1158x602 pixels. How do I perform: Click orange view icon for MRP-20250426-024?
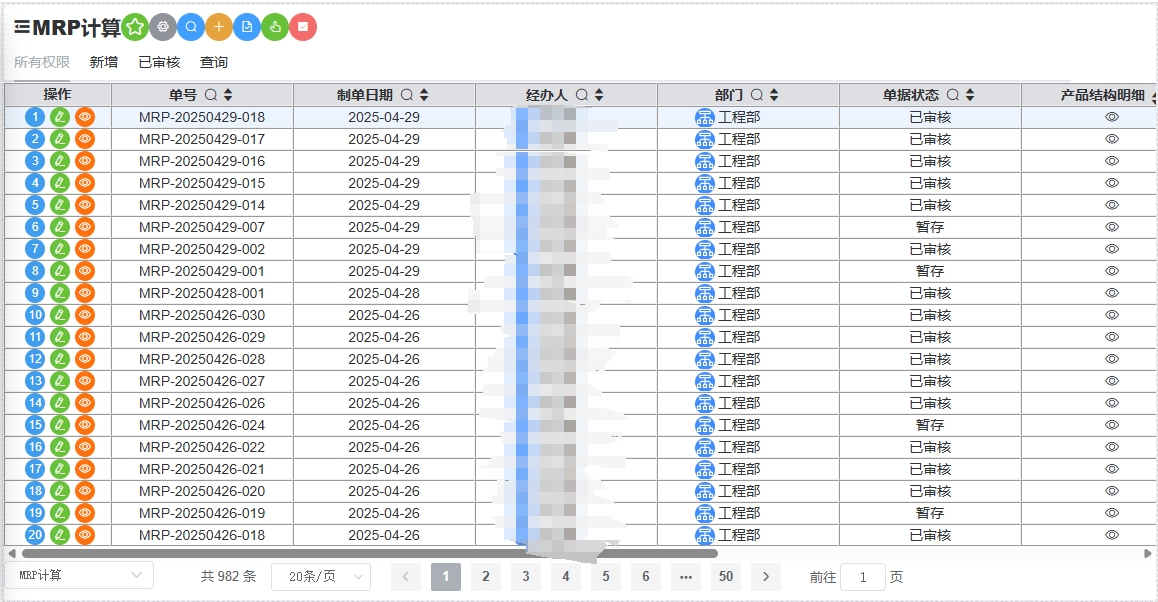[x=85, y=425]
